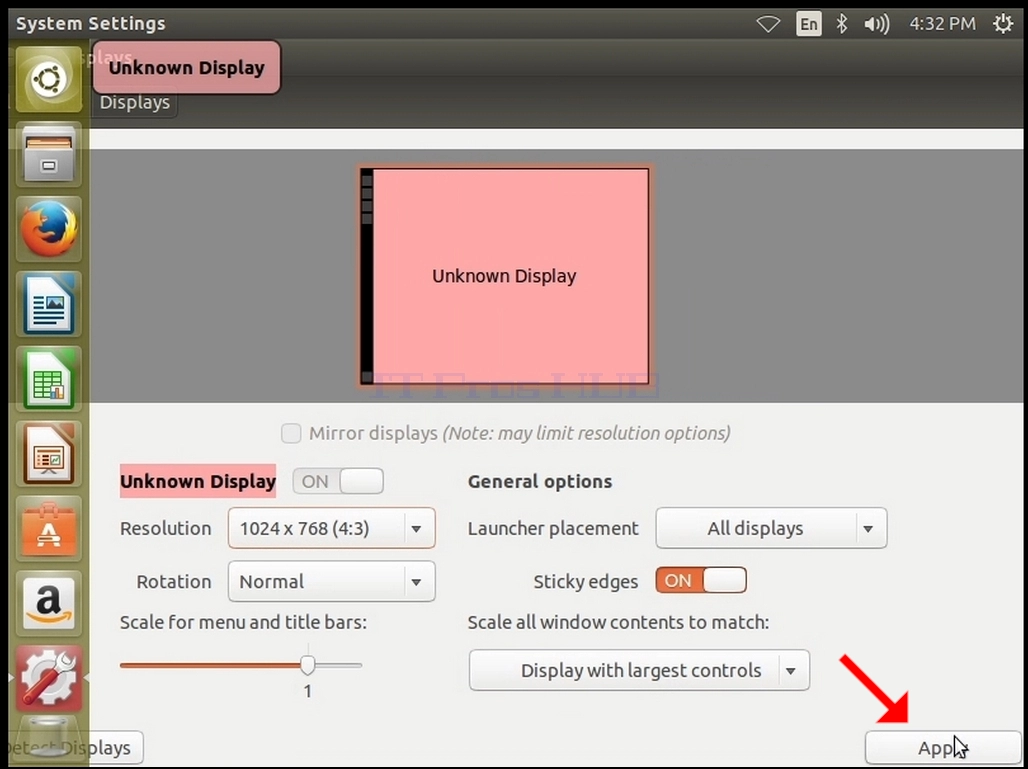
Task: Click the Wi-Fi network indicator
Action: pos(768,24)
